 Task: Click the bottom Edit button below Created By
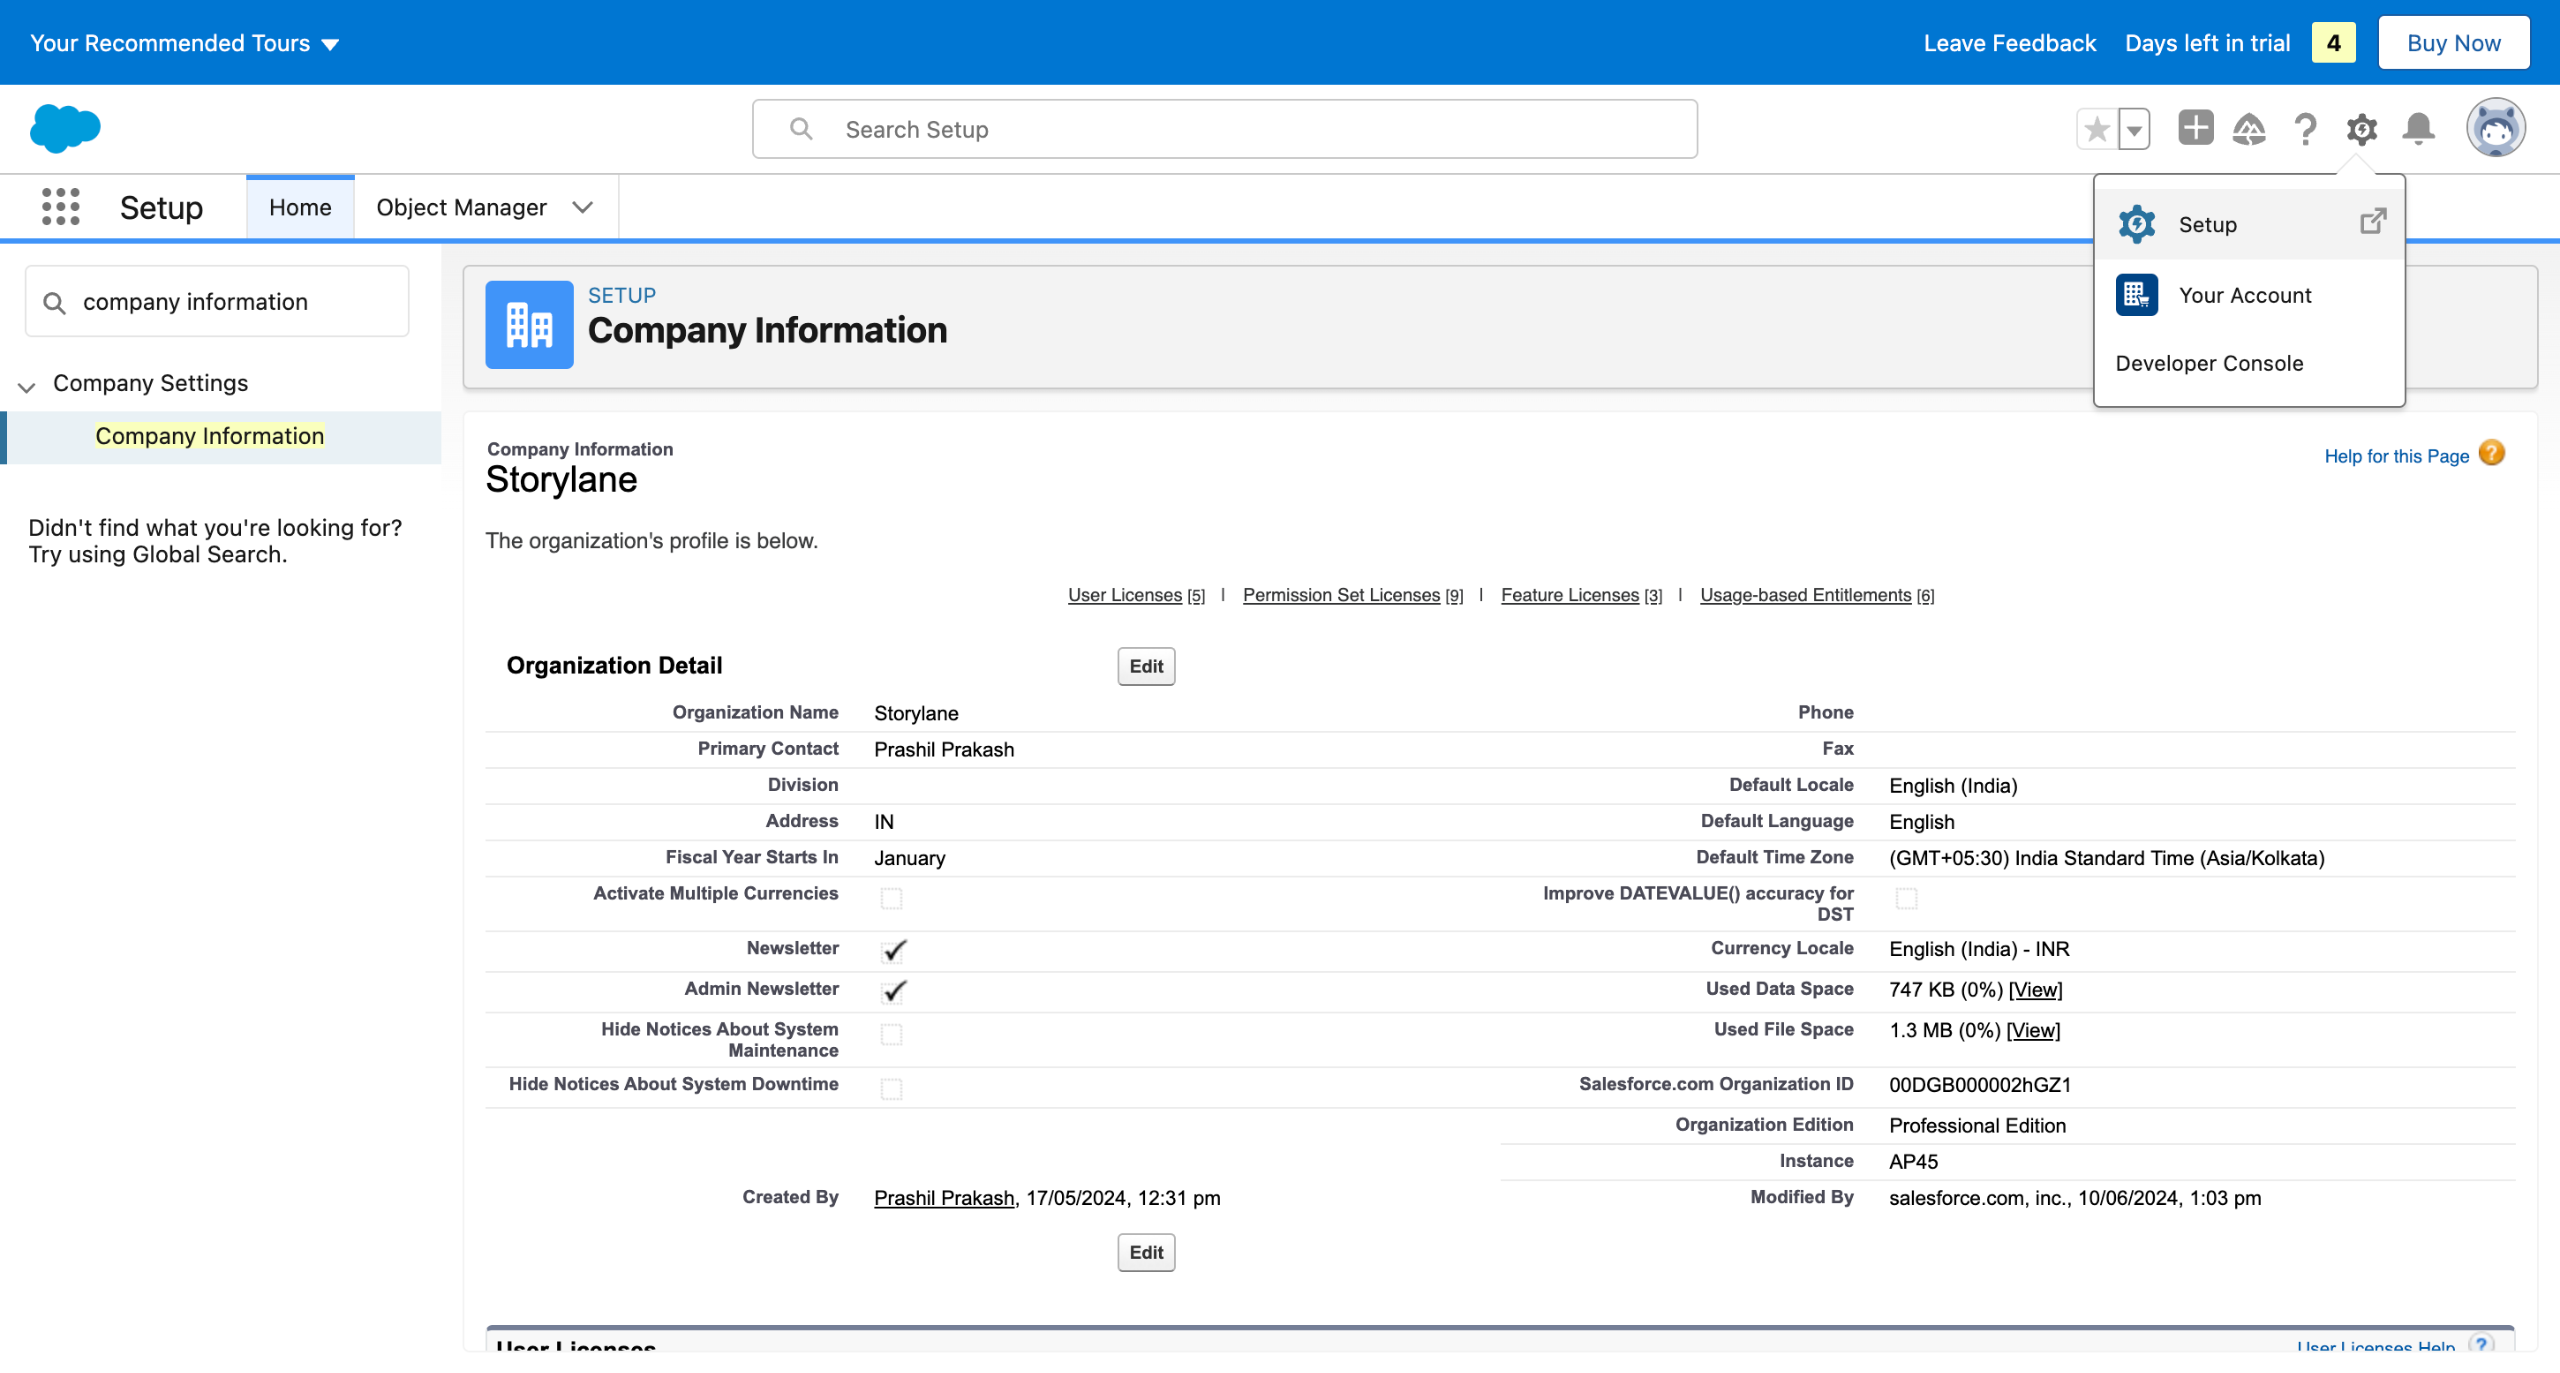1146,1252
